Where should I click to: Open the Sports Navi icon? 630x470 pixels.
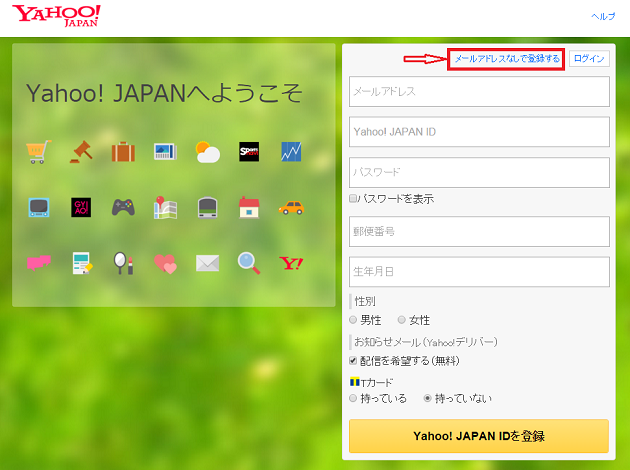249,151
